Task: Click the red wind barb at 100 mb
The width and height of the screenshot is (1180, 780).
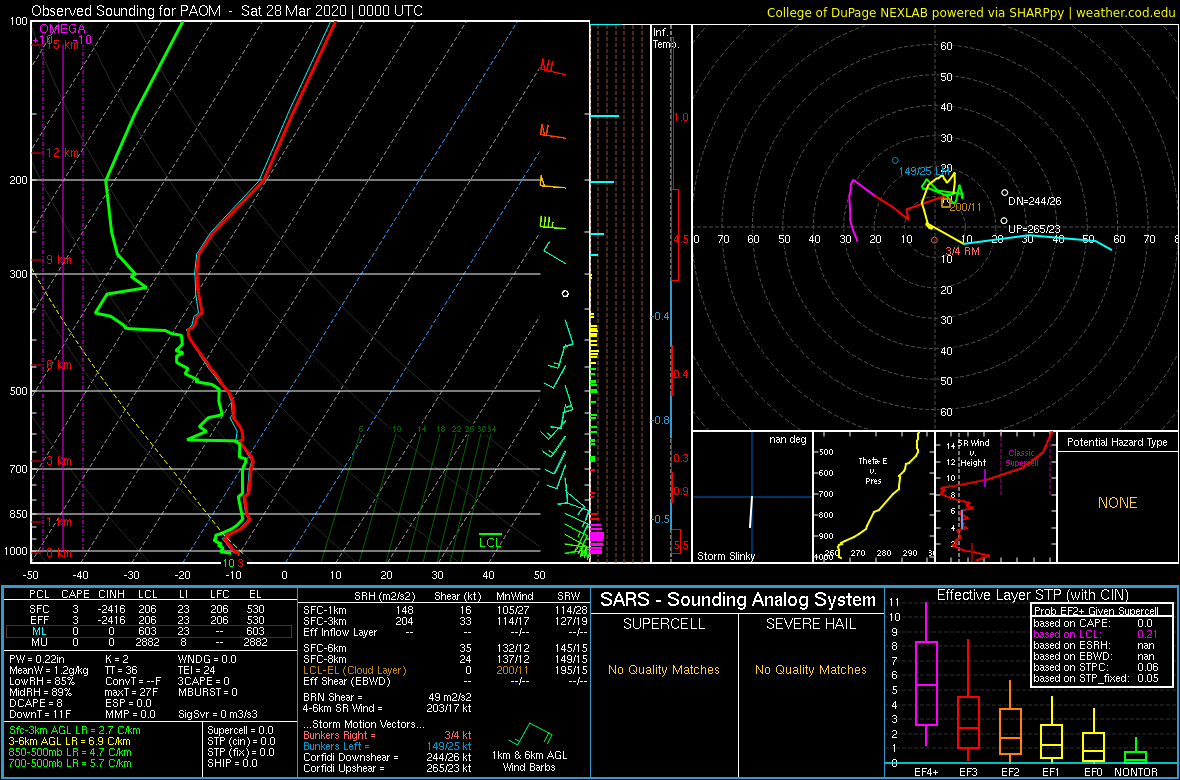Action: (x=552, y=66)
